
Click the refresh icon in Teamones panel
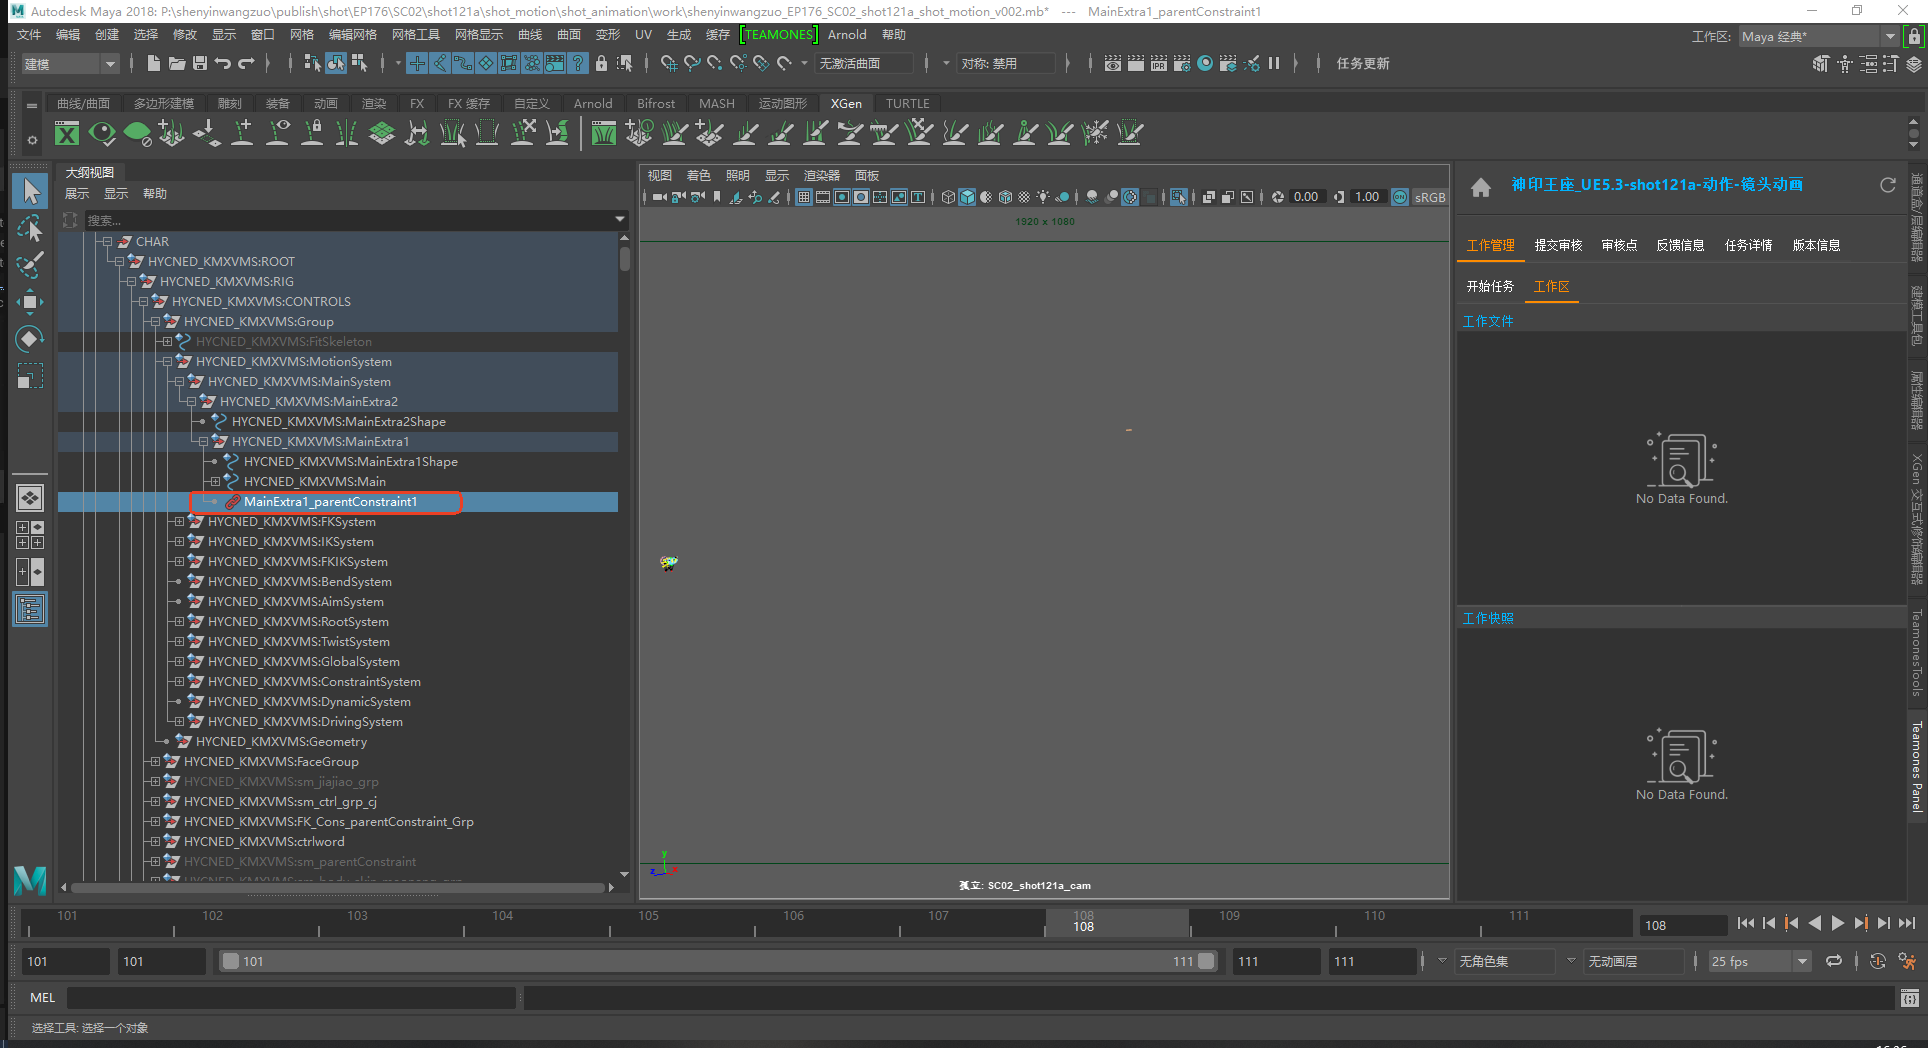tap(1888, 185)
